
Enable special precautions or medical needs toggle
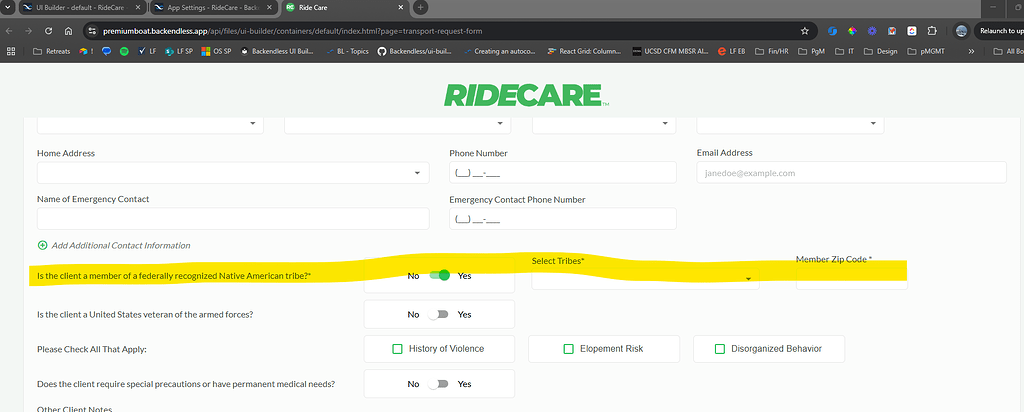[438, 383]
